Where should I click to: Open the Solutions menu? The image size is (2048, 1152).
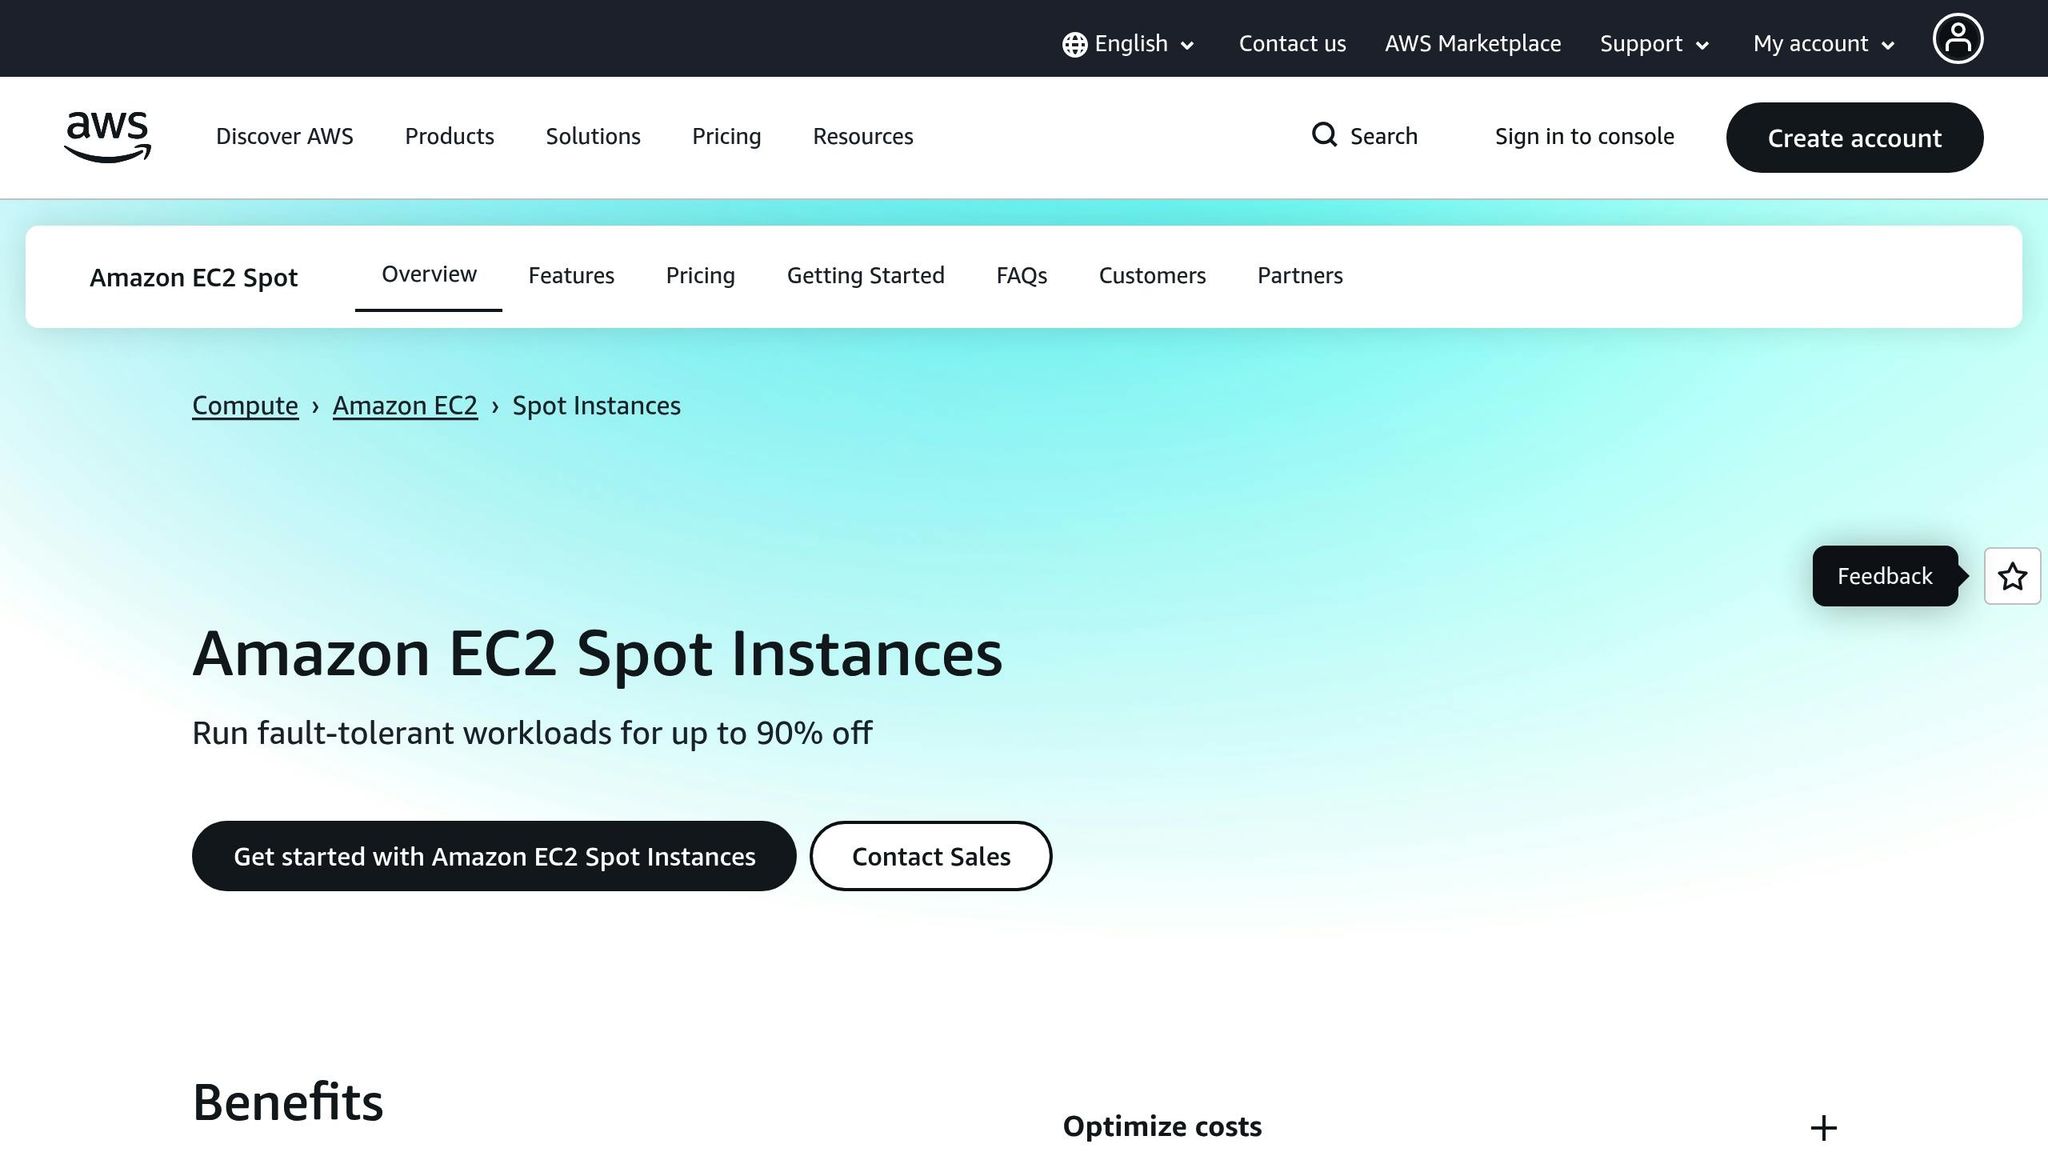click(x=593, y=136)
